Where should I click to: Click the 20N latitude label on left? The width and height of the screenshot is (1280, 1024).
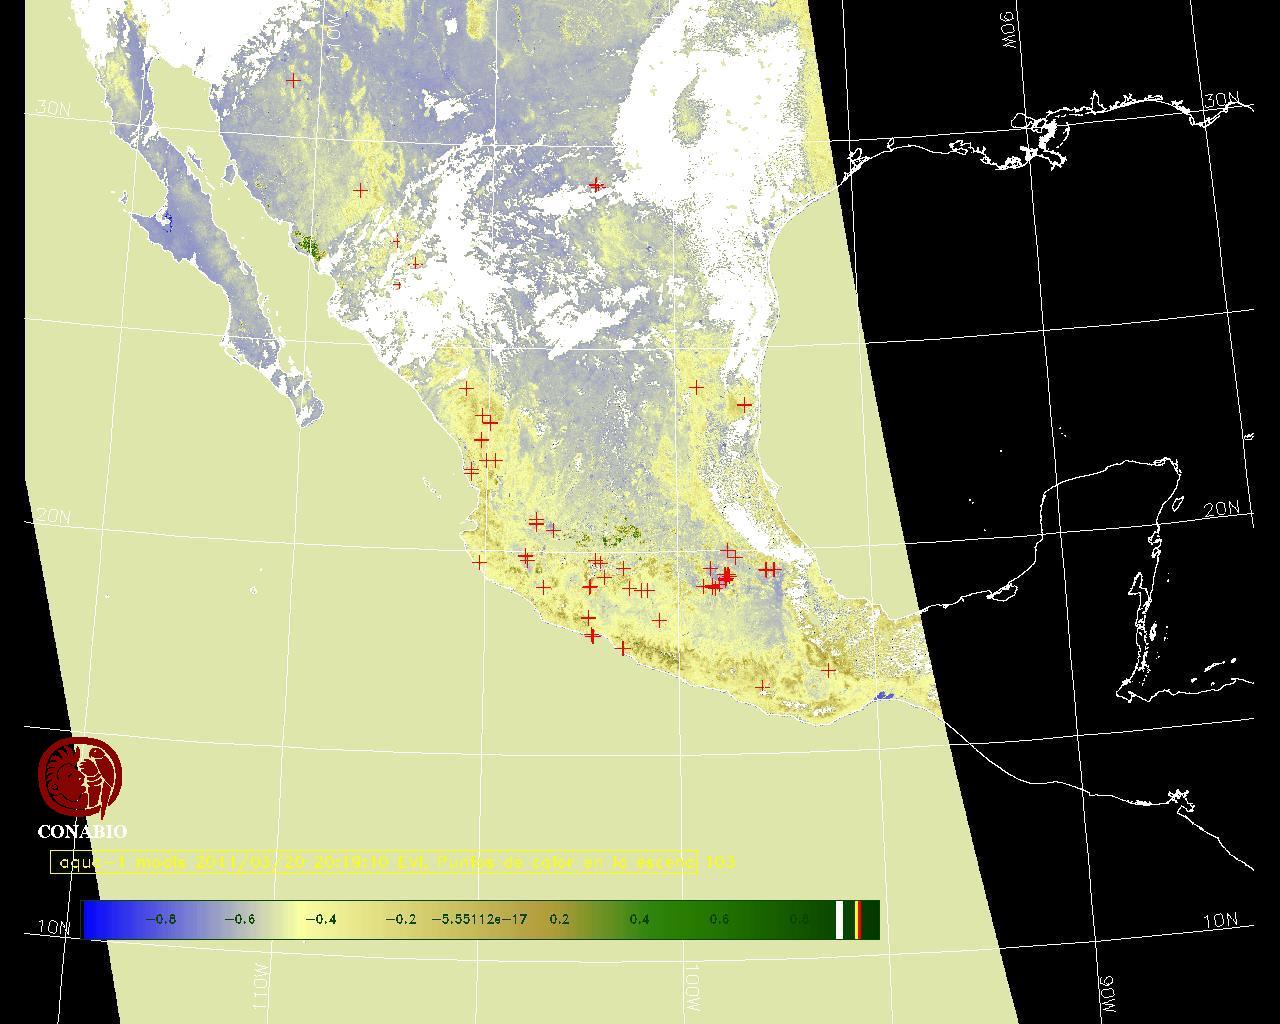pyautogui.click(x=54, y=516)
